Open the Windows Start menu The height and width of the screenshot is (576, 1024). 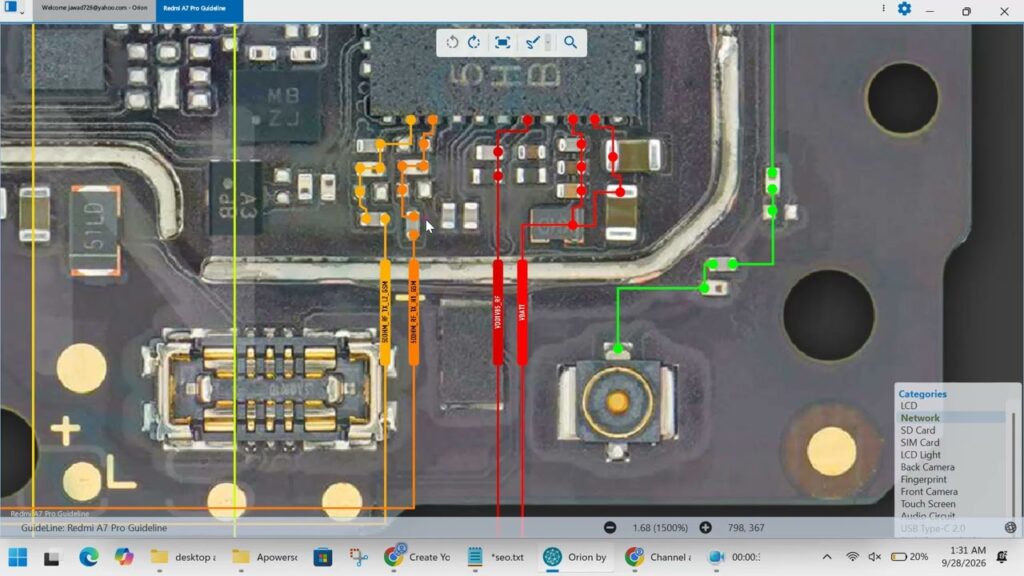tap(18, 557)
